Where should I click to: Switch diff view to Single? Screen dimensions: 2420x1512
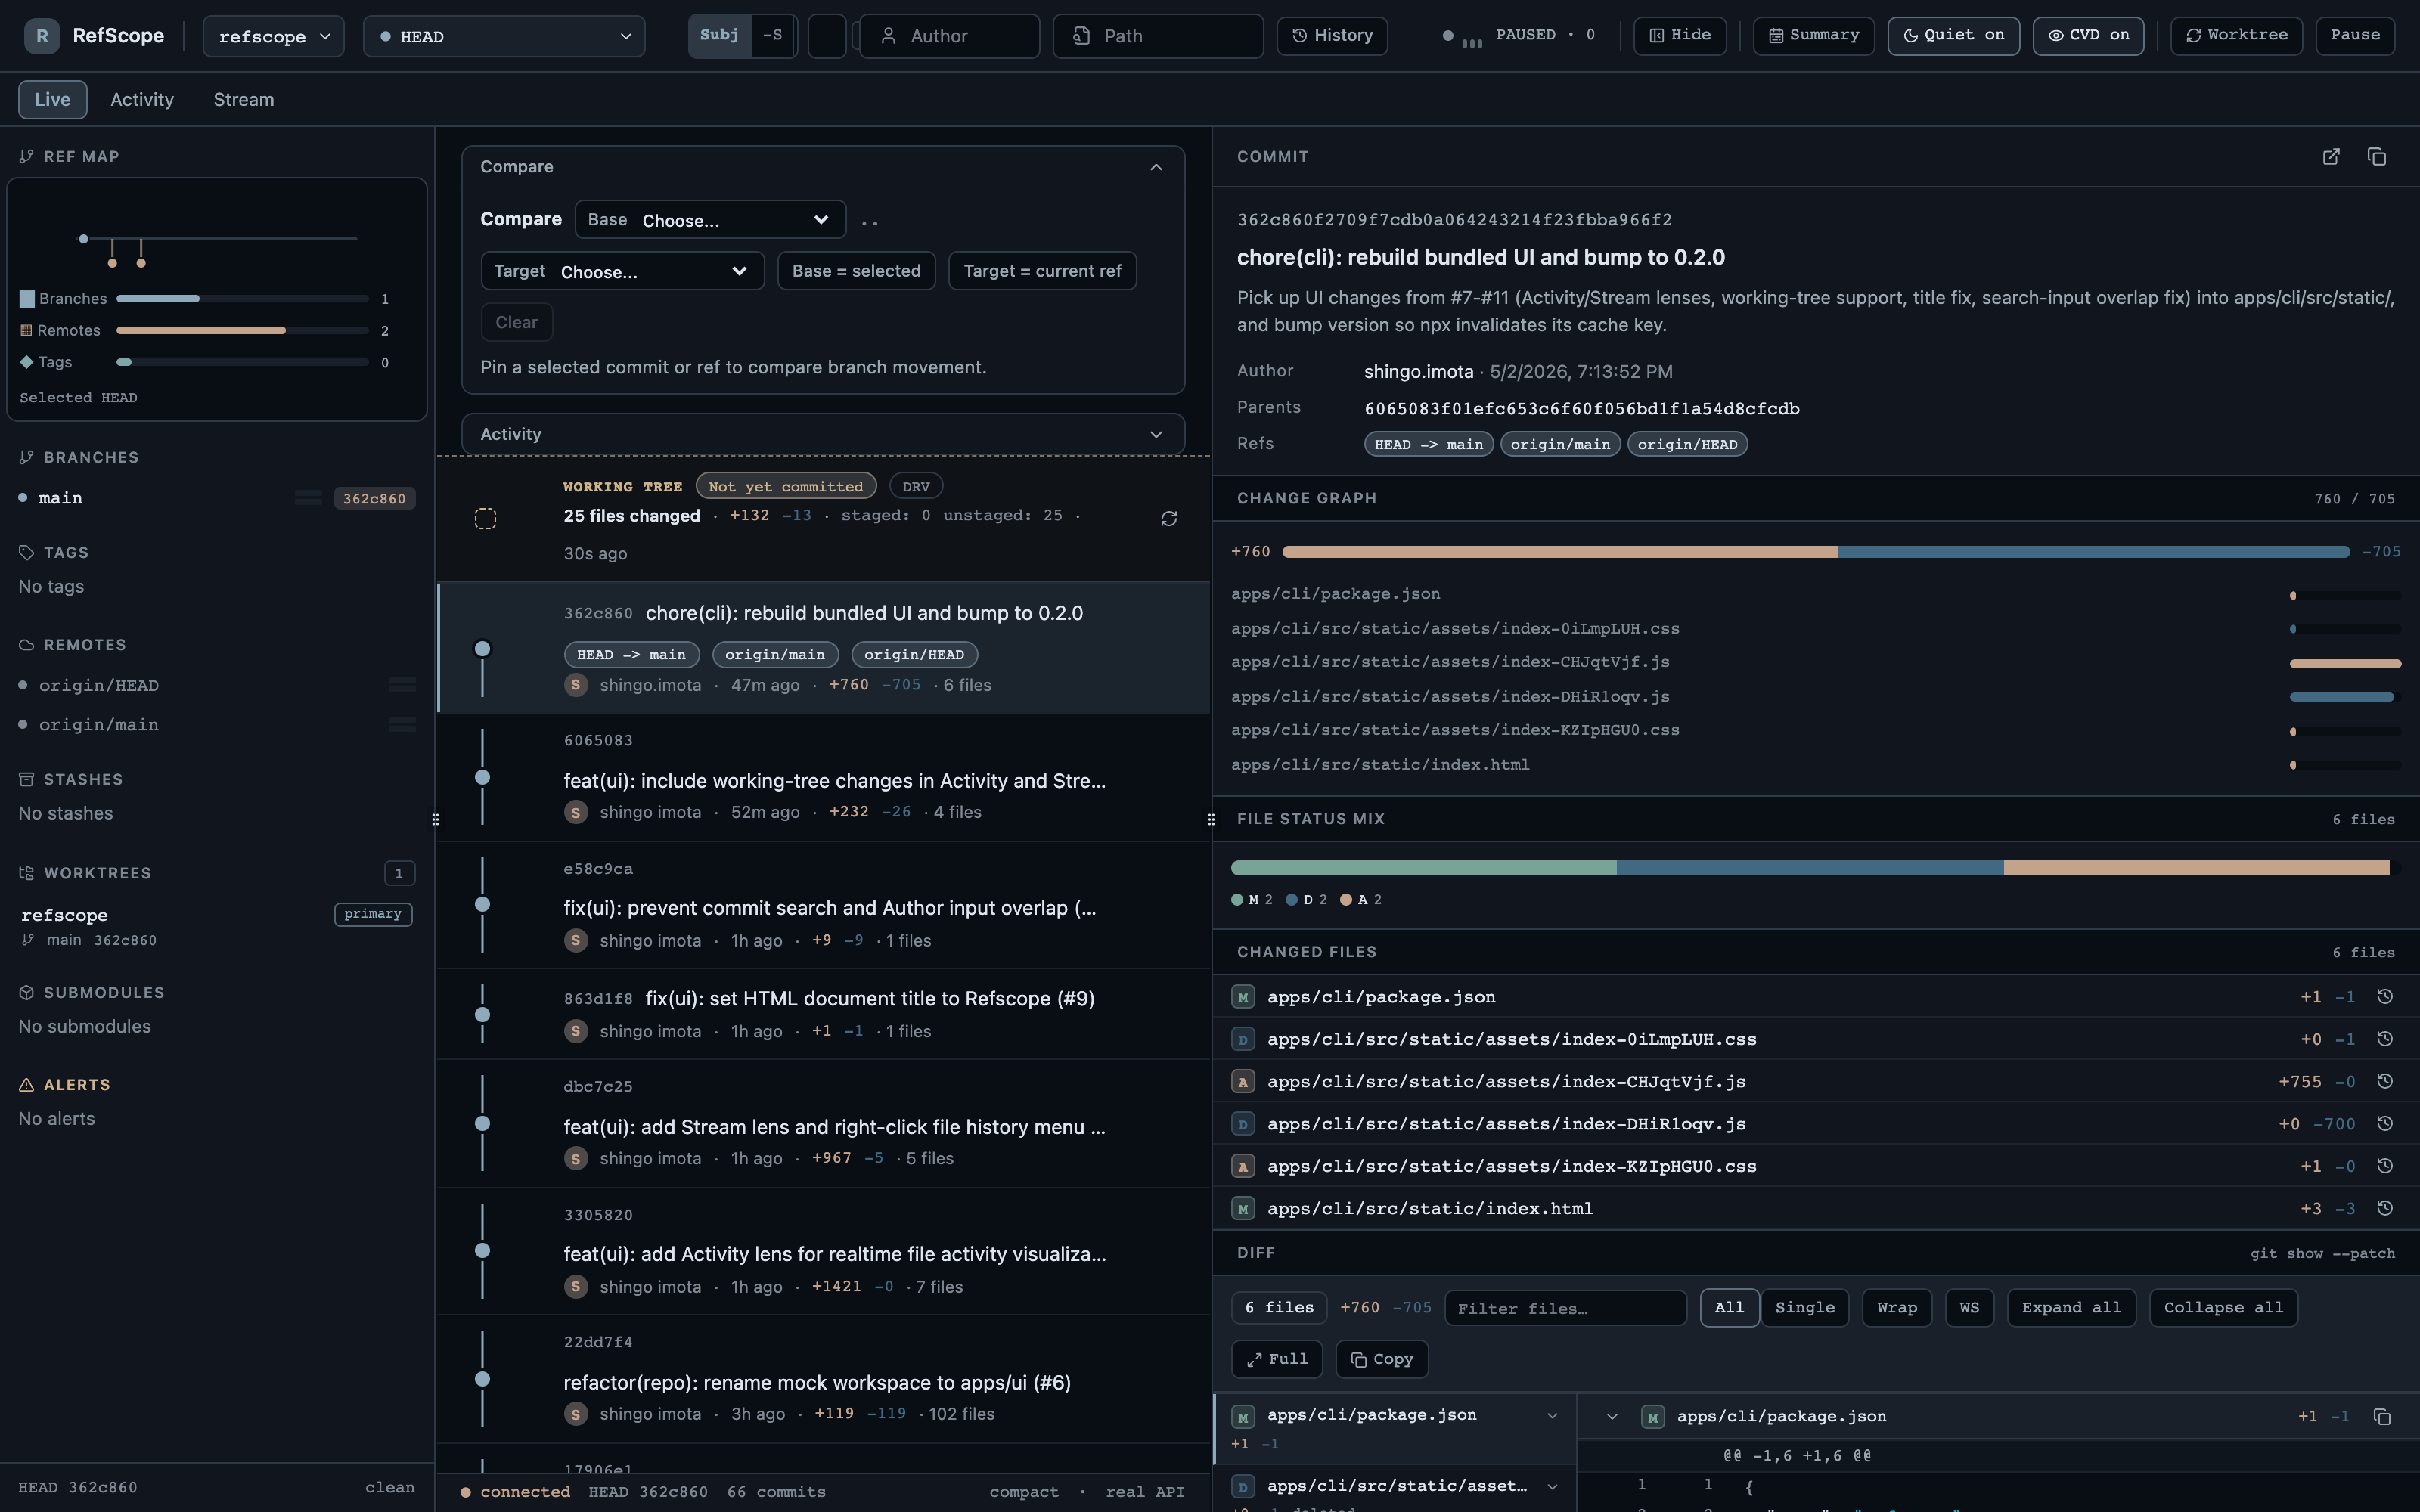pos(1805,1308)
